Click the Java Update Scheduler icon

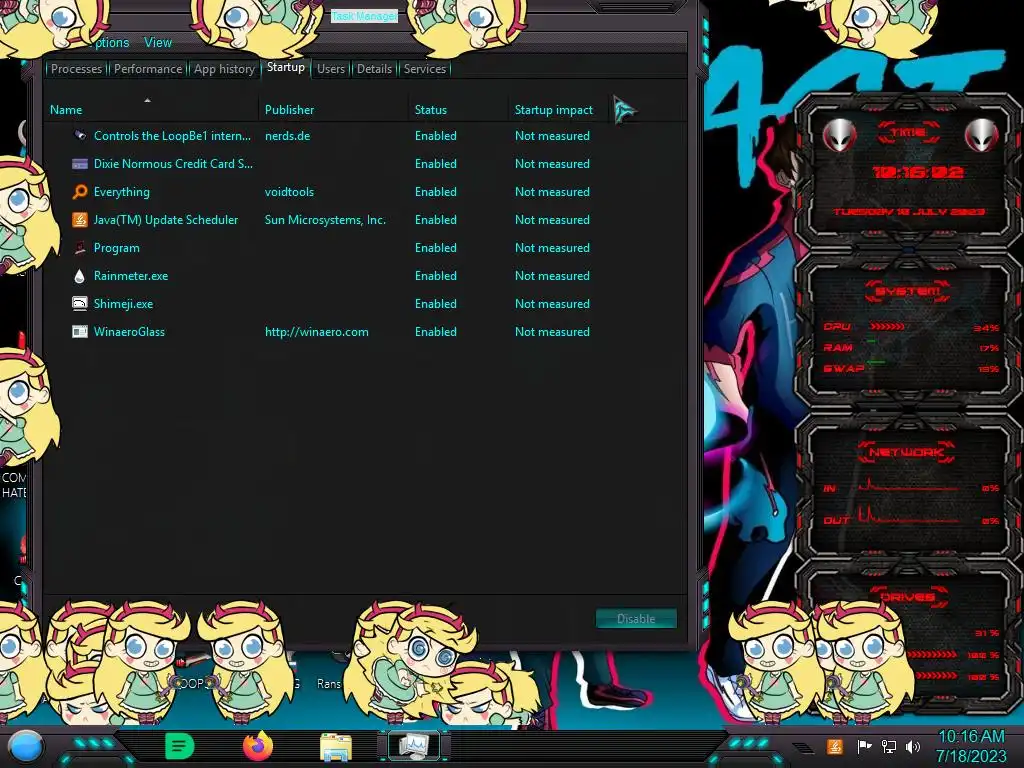pos(80,220)
